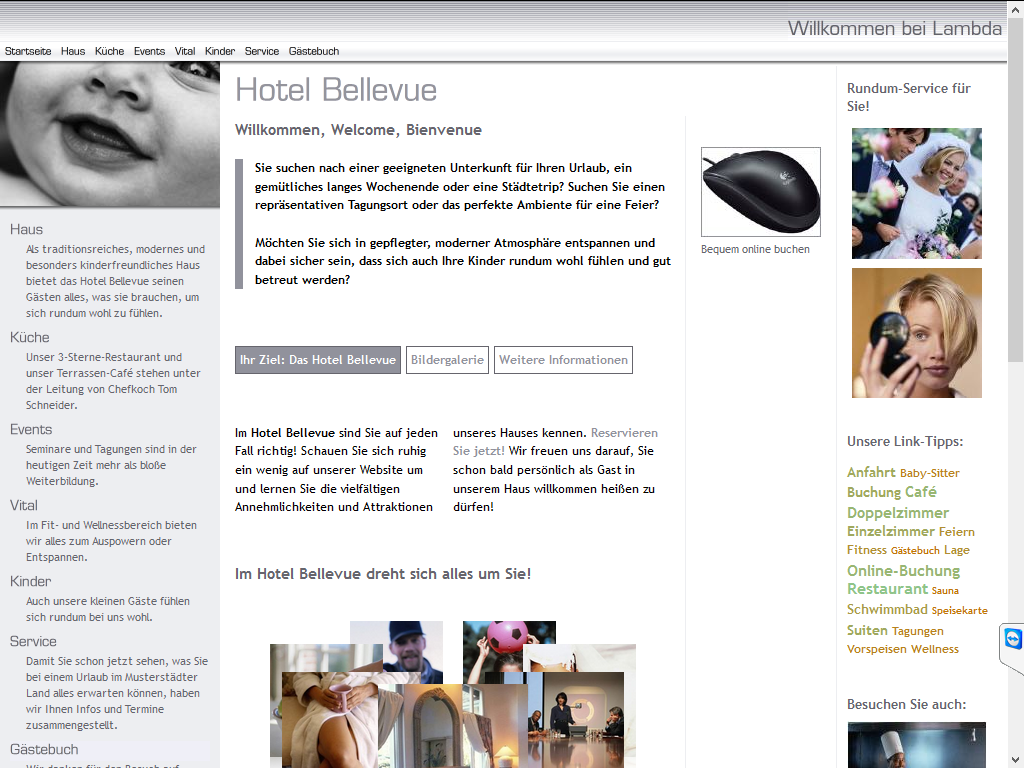Click the sidebar heading Küche
This screenshot has width=1024, height=768.
[x=30, y=337]
